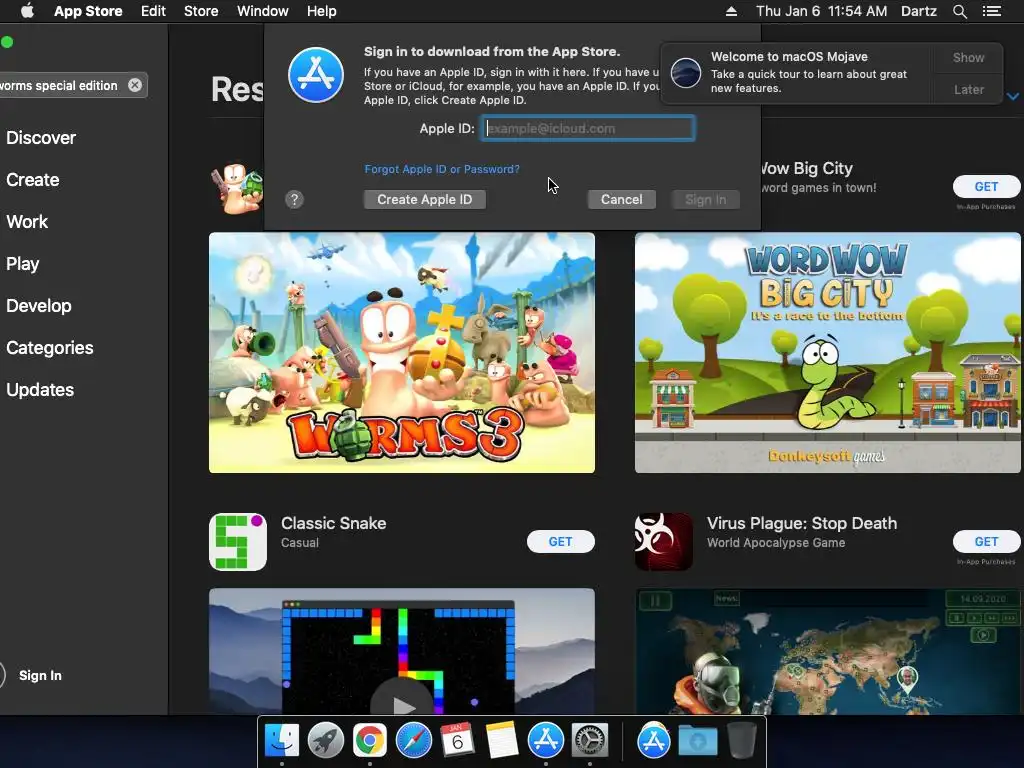Open the App Store icon right of Dock divider
Image resolution: width=1024 pixels, height=768 pixels.
pos(654,741)
